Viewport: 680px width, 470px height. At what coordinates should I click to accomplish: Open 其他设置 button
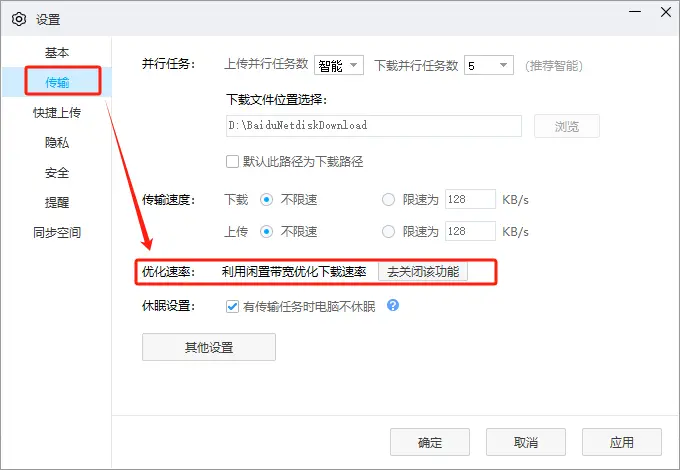(x=209, y=347)
